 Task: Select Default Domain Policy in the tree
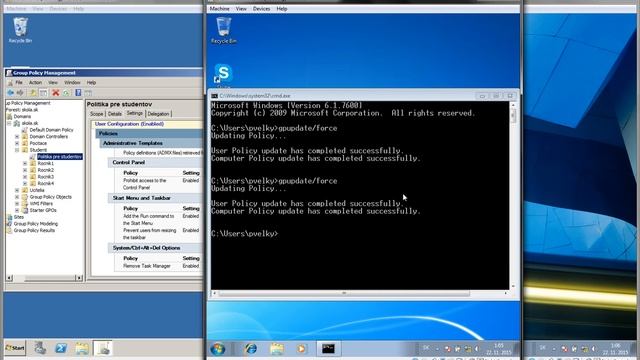(x=51, y=130)
